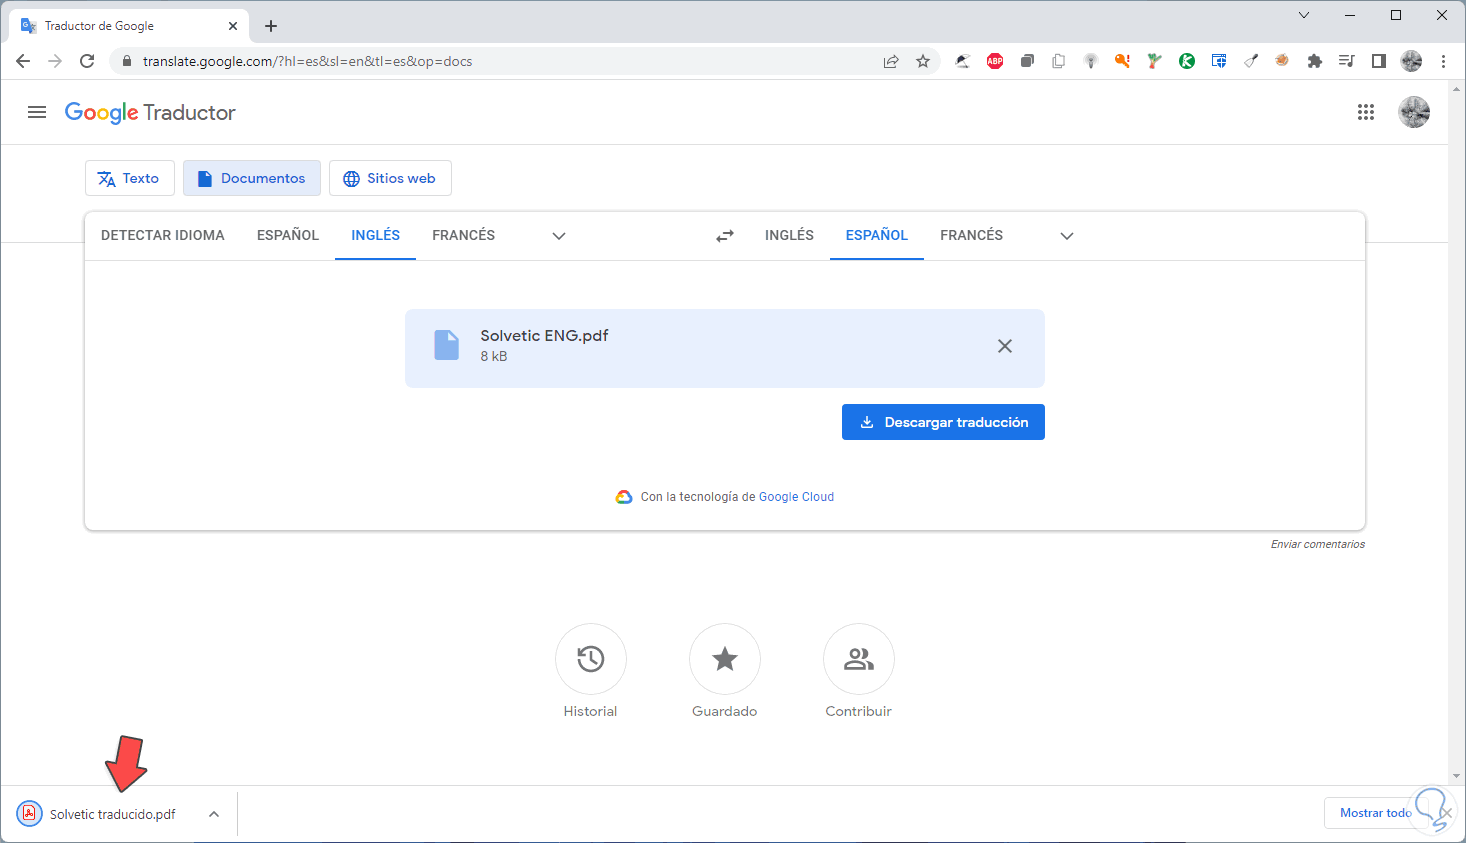Open Guardado saved translations
The width and height of the screenshot is (1466, 843).
tap(725, 659)
